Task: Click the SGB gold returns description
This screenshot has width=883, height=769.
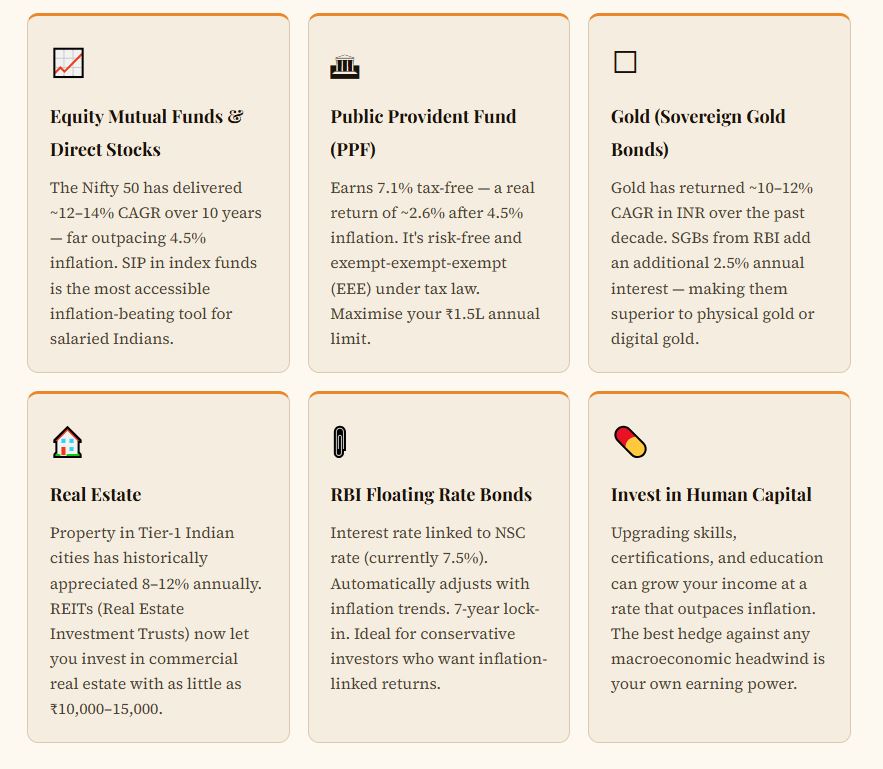Action: [x=713, y=263]
